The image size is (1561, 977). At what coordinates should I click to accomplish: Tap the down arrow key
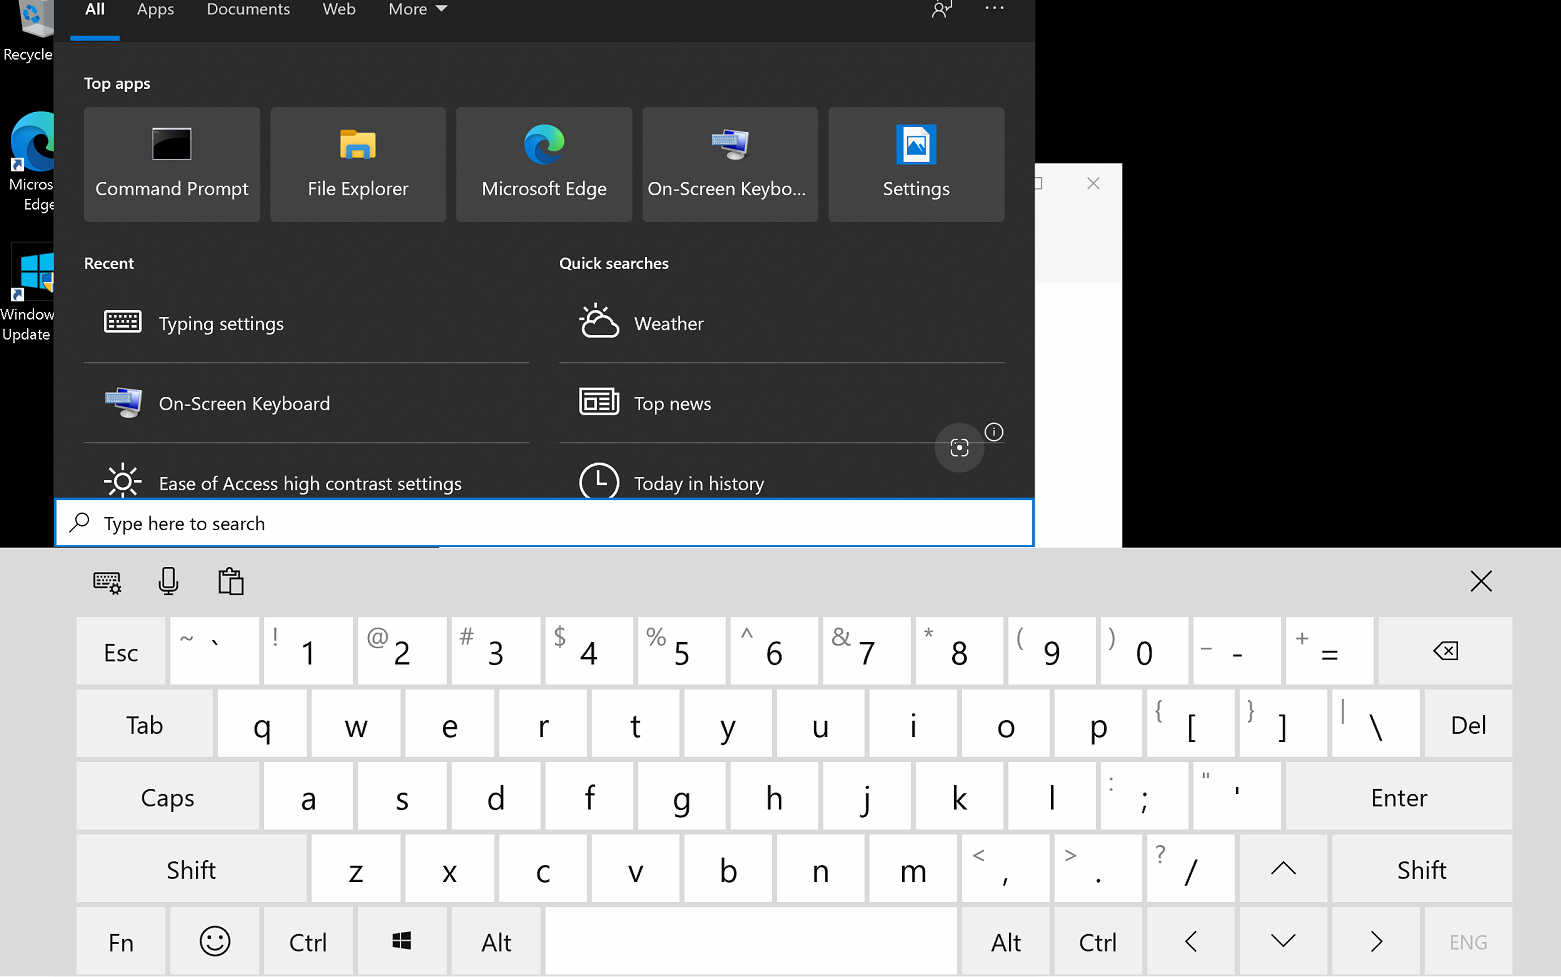(x=1283, y=942)
